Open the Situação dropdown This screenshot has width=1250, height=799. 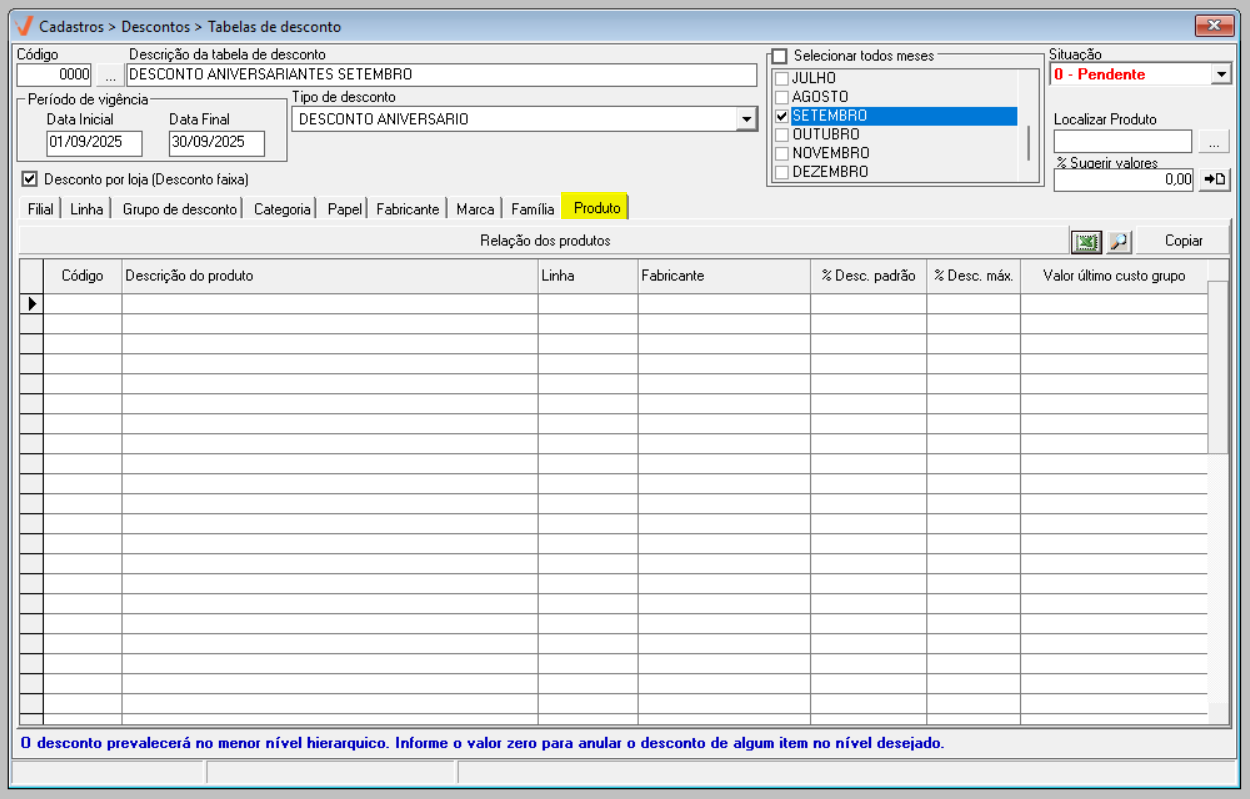1221,74
